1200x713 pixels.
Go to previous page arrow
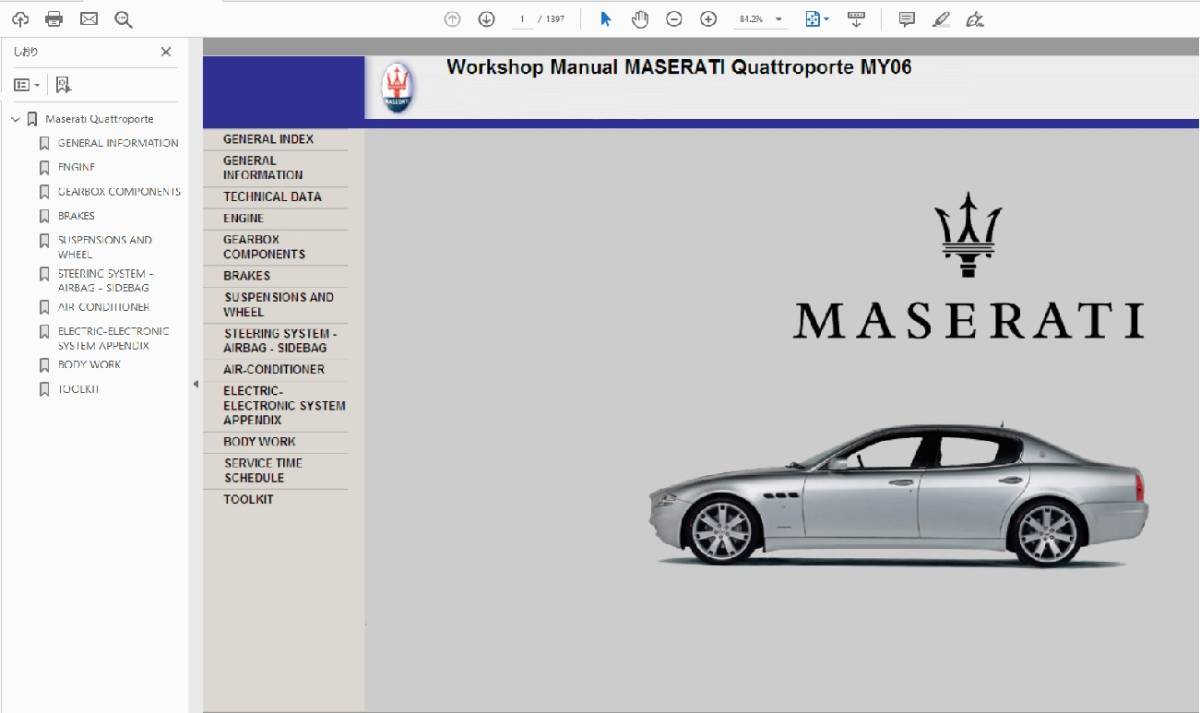pyautogui.click(x=452, y=19)
